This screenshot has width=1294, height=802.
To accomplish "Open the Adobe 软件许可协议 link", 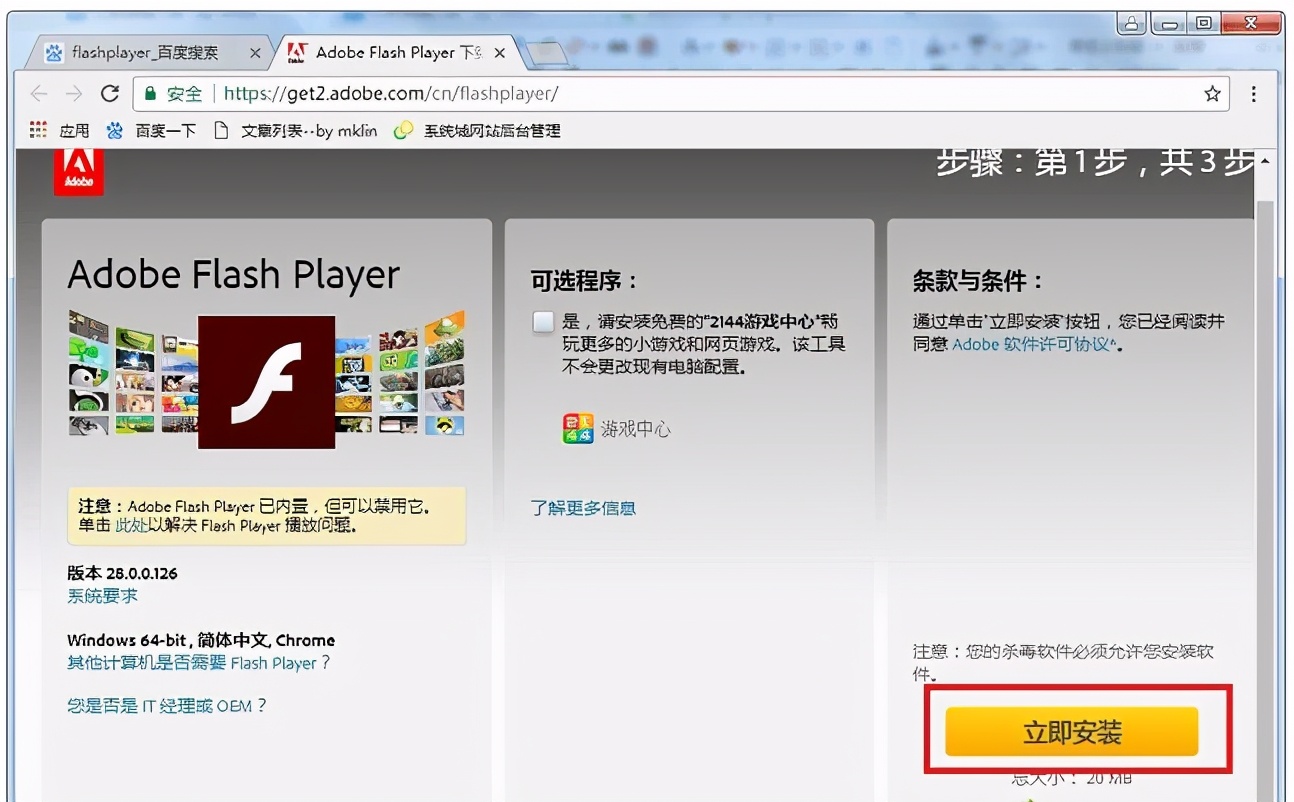I will pyautogui.click(x=1029, y=344).
